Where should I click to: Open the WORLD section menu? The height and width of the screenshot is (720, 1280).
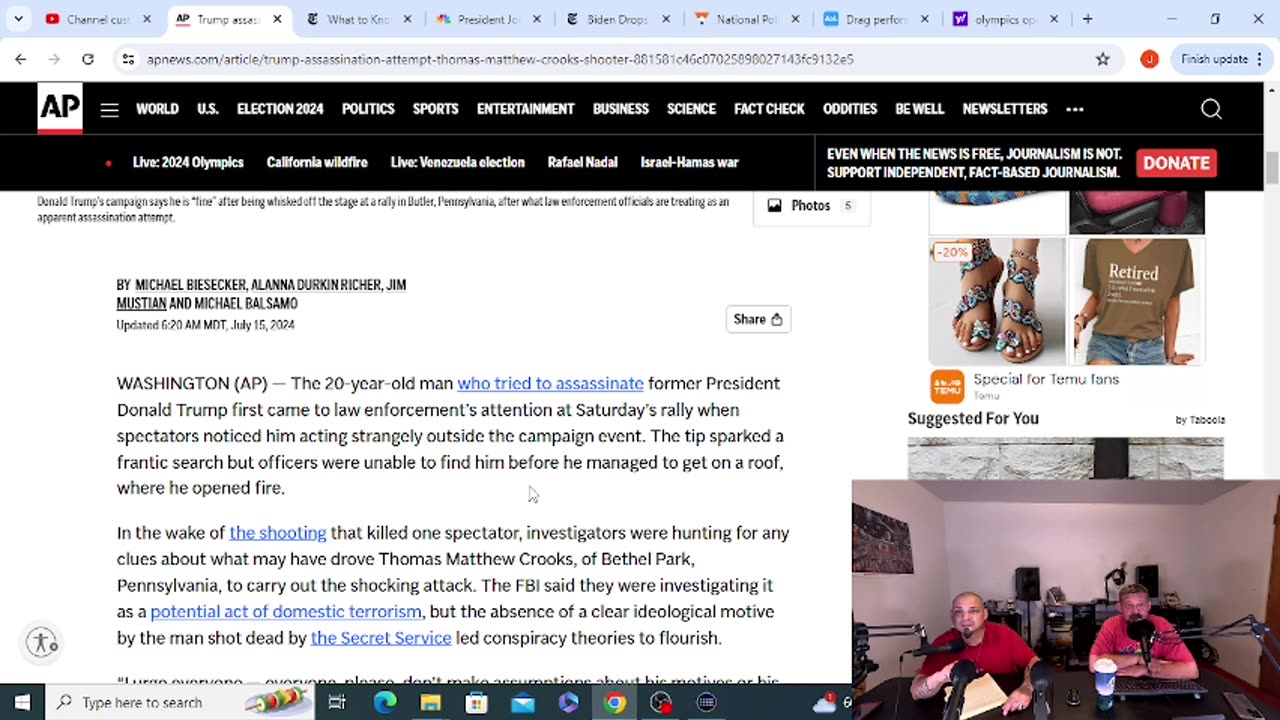pos(157,109)
